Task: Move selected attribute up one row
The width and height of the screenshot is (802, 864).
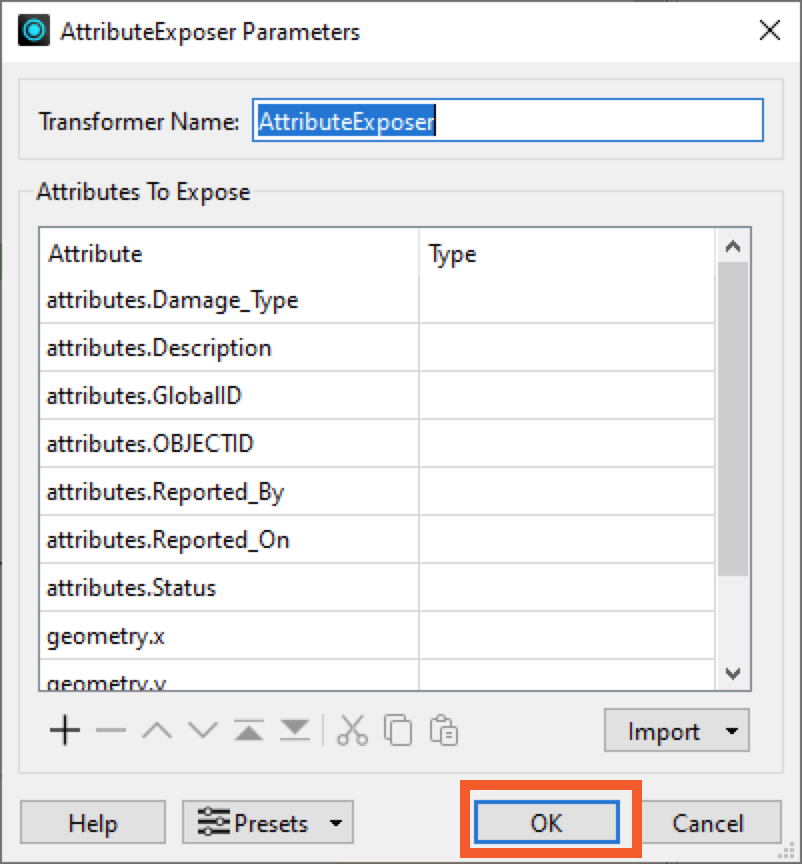Action: pyautogui.click(x=156, y=730)
